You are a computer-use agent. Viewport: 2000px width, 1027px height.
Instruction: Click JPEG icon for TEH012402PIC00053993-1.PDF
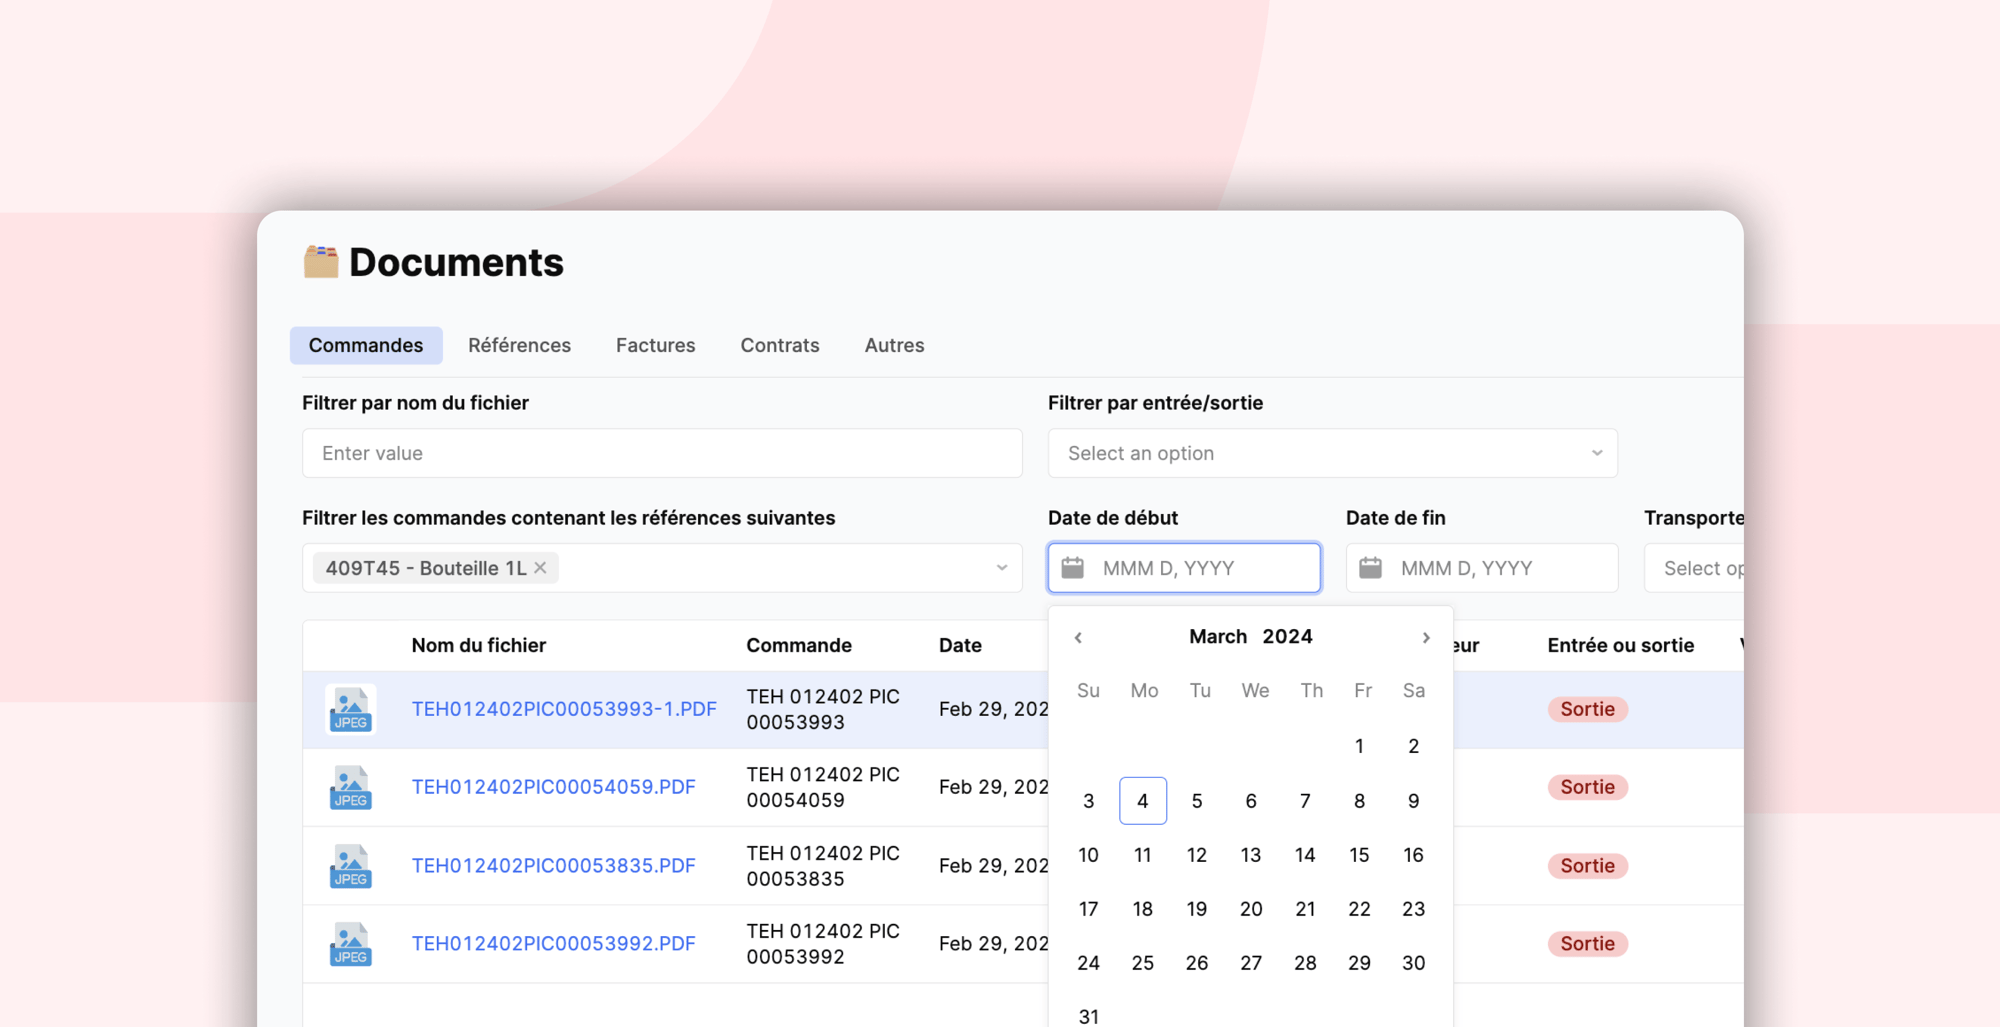pos(350,709)
